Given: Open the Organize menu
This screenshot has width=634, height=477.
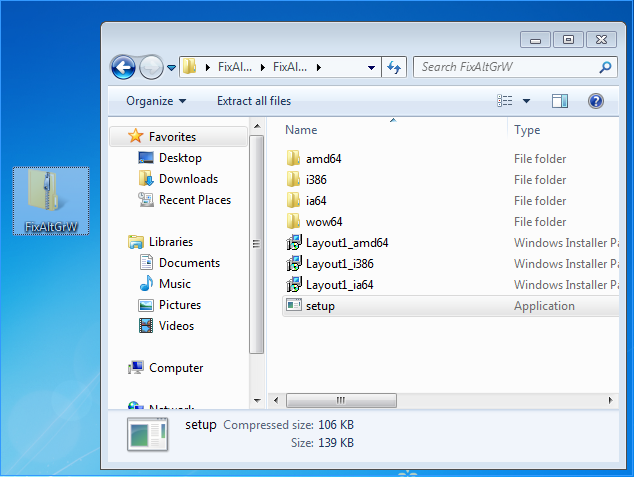Looking at the screenshot, I should click(156, 101).
